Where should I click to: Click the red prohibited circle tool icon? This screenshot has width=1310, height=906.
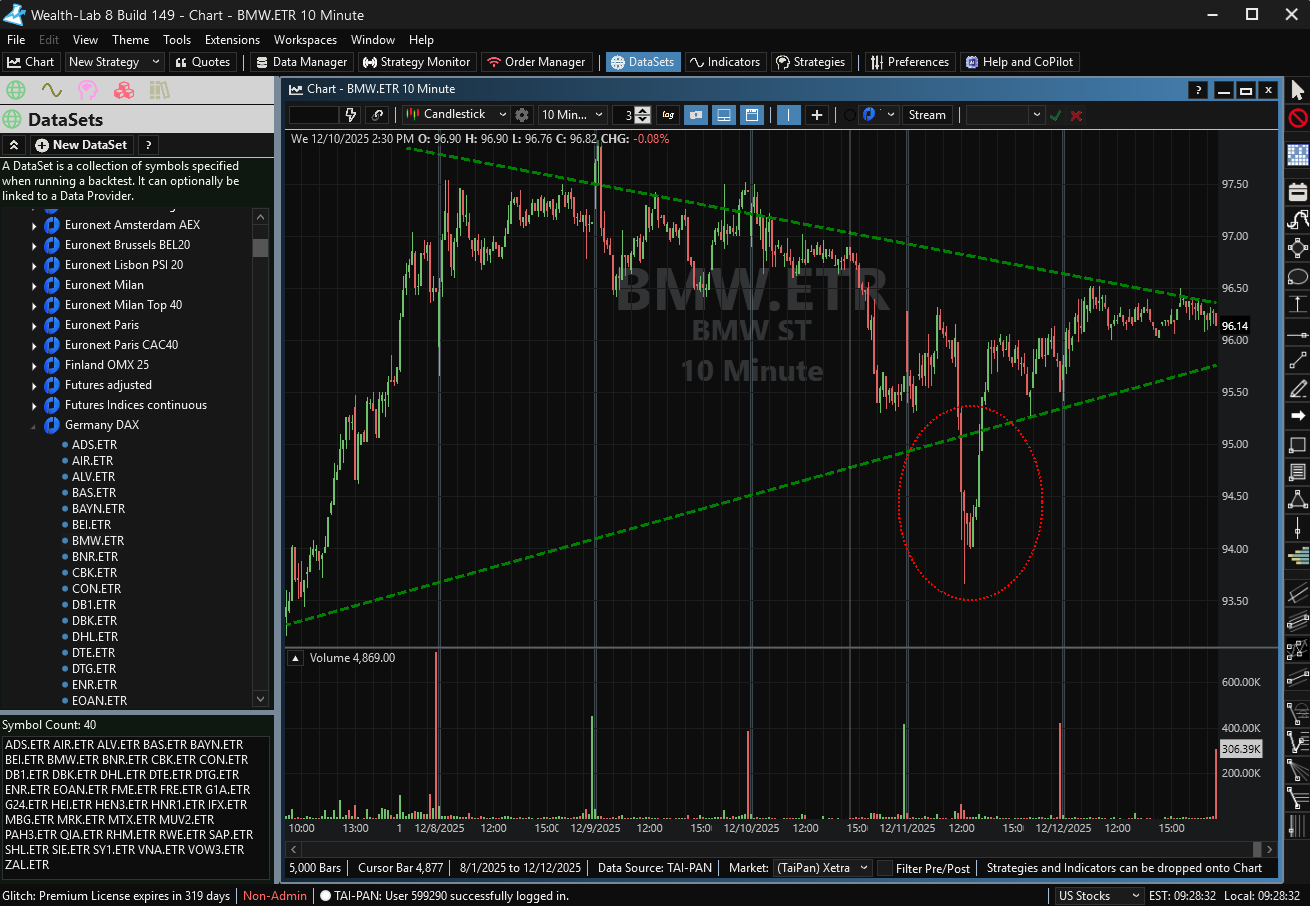pos(1297,119)
